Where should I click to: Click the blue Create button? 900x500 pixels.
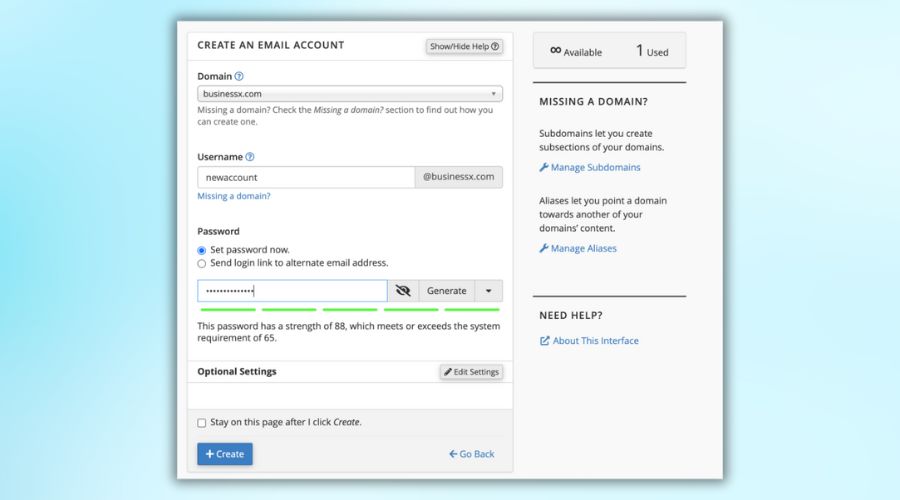click(224, 454)
